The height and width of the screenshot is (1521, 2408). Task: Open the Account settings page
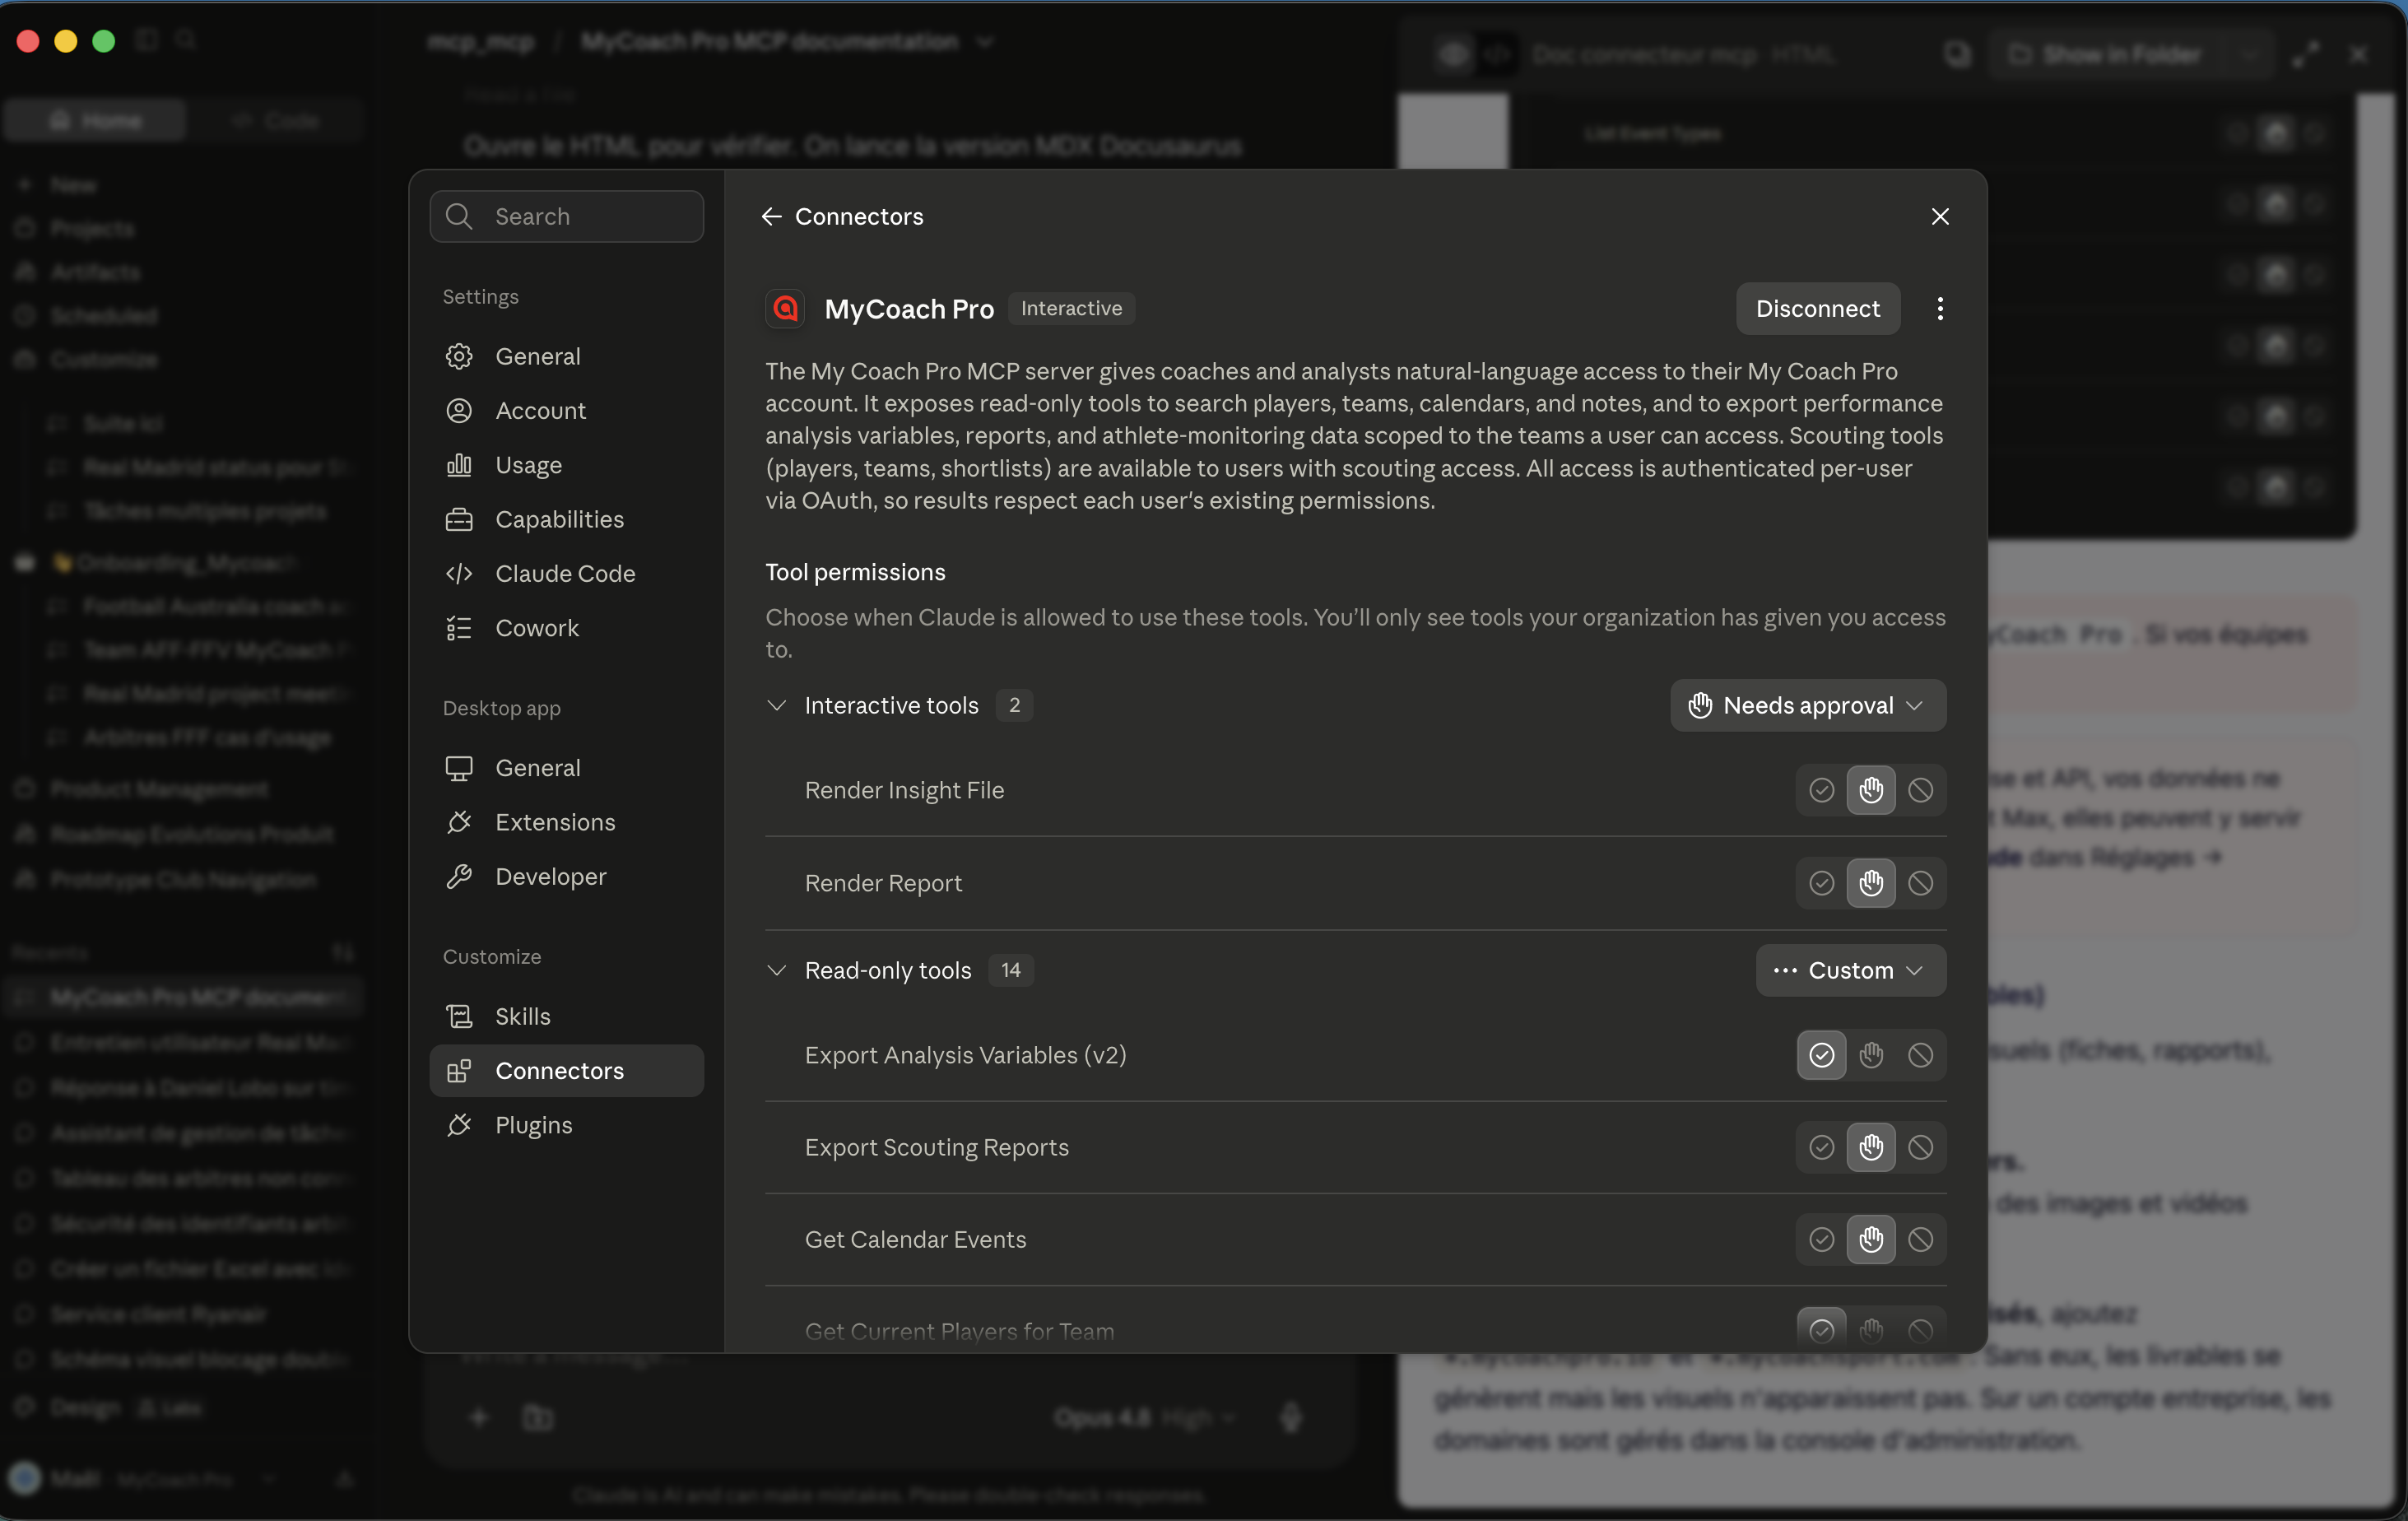tap(566, 410)
